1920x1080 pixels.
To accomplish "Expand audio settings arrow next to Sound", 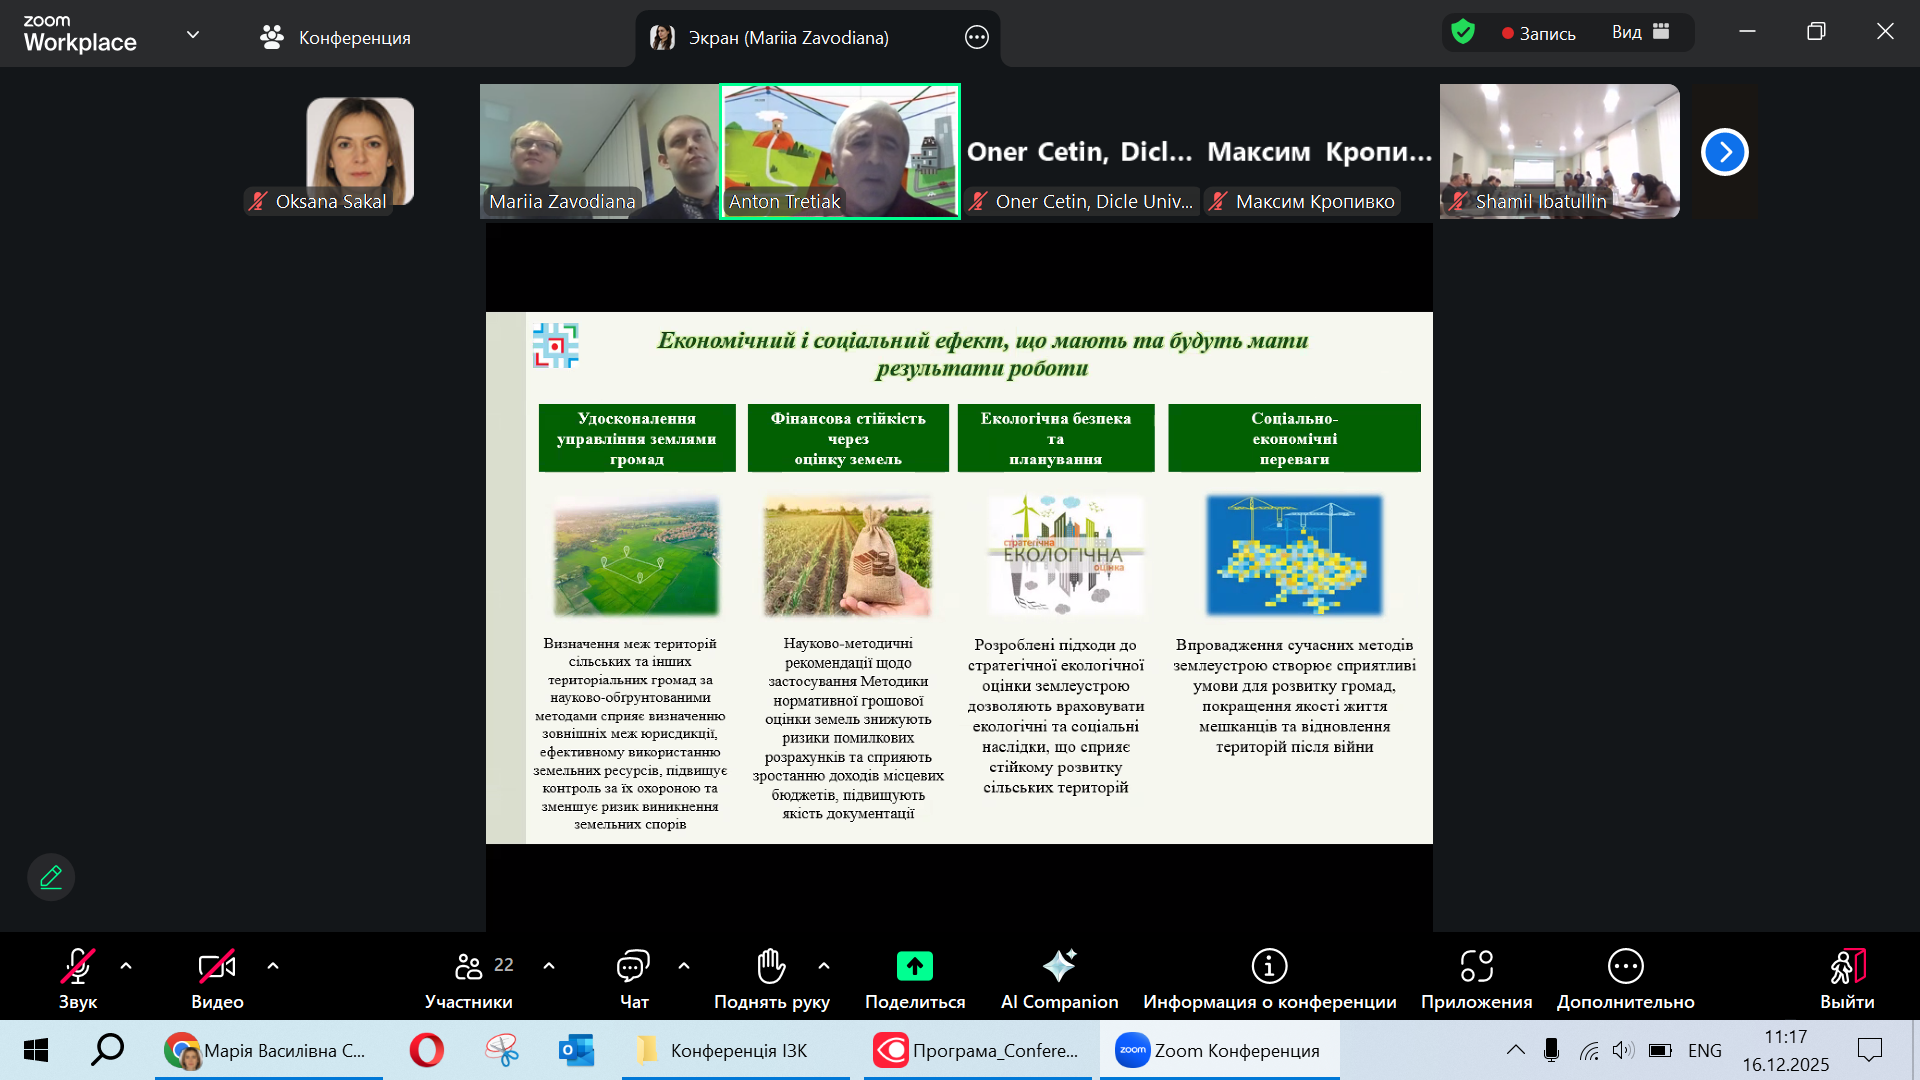I will pyautogui.click(x=126, y=966).
